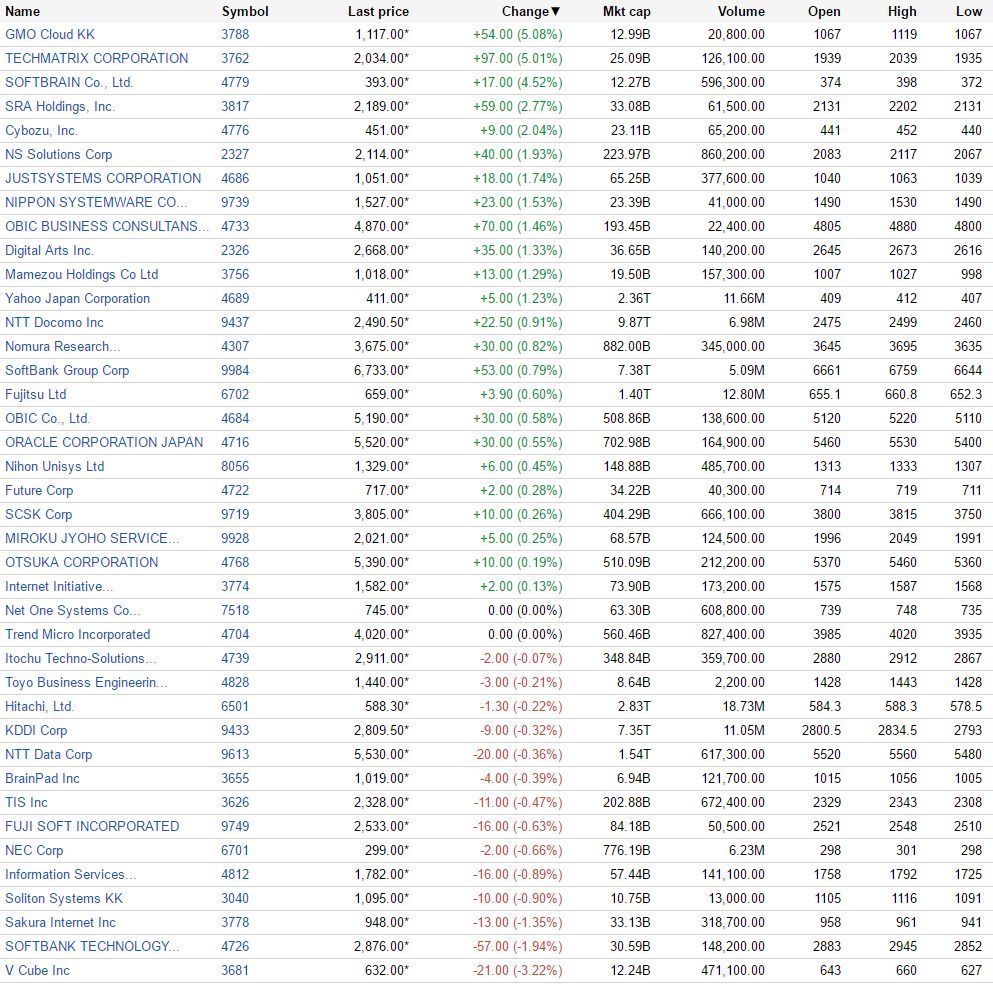Open NTT Docomo Inc link
Image resolution: width=993 pixels, height=984 pixels.
tap(54, 323)
